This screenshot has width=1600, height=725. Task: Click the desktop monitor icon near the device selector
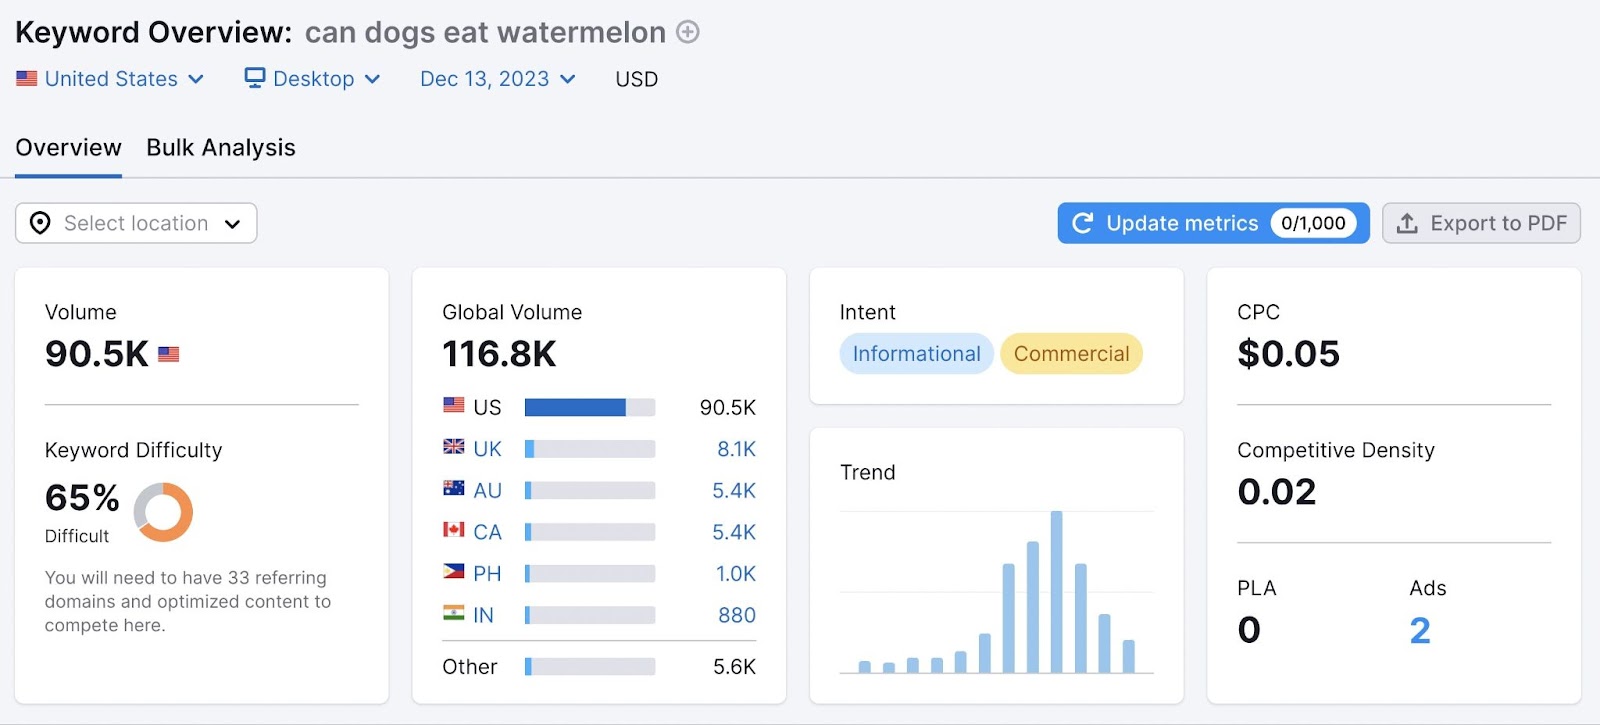click(x=254, y=77)
